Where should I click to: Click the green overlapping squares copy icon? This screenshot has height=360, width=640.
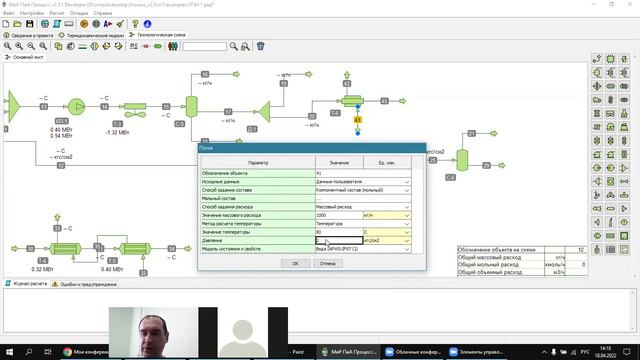[59, 46]
